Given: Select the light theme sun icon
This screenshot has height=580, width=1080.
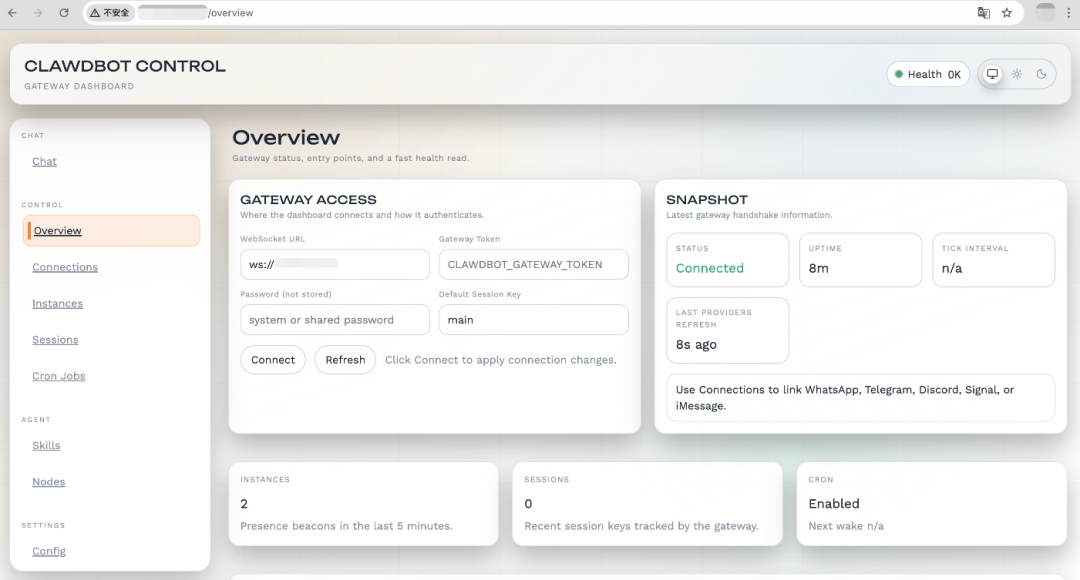Looking at the screenshot, I should pos(1017,74).
